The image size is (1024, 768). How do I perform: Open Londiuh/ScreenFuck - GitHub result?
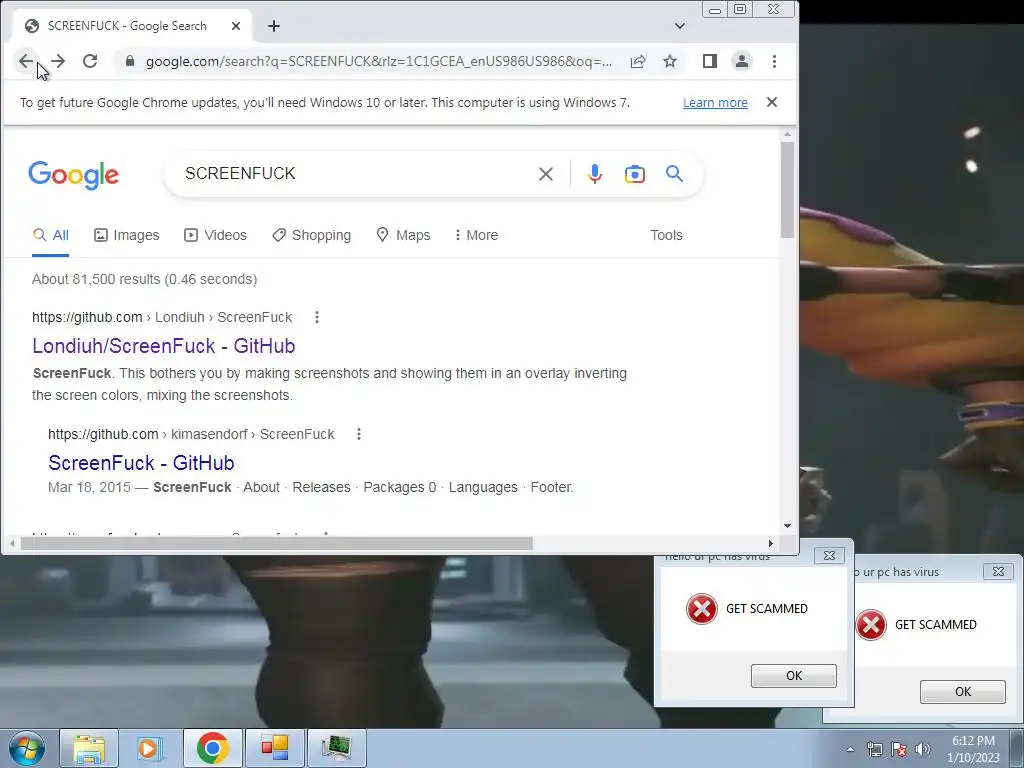[164, 345]
